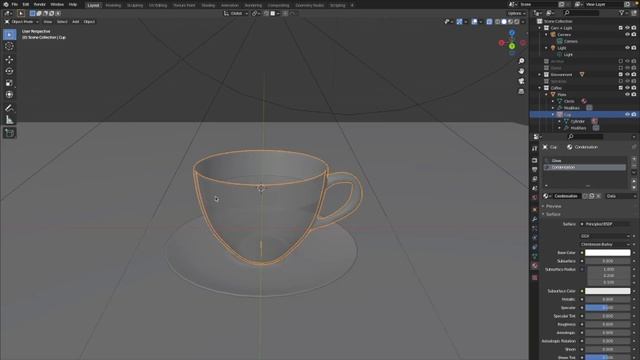
Task: Switch to the Modeling workspace tab
Action: click(x=113, y=5)
